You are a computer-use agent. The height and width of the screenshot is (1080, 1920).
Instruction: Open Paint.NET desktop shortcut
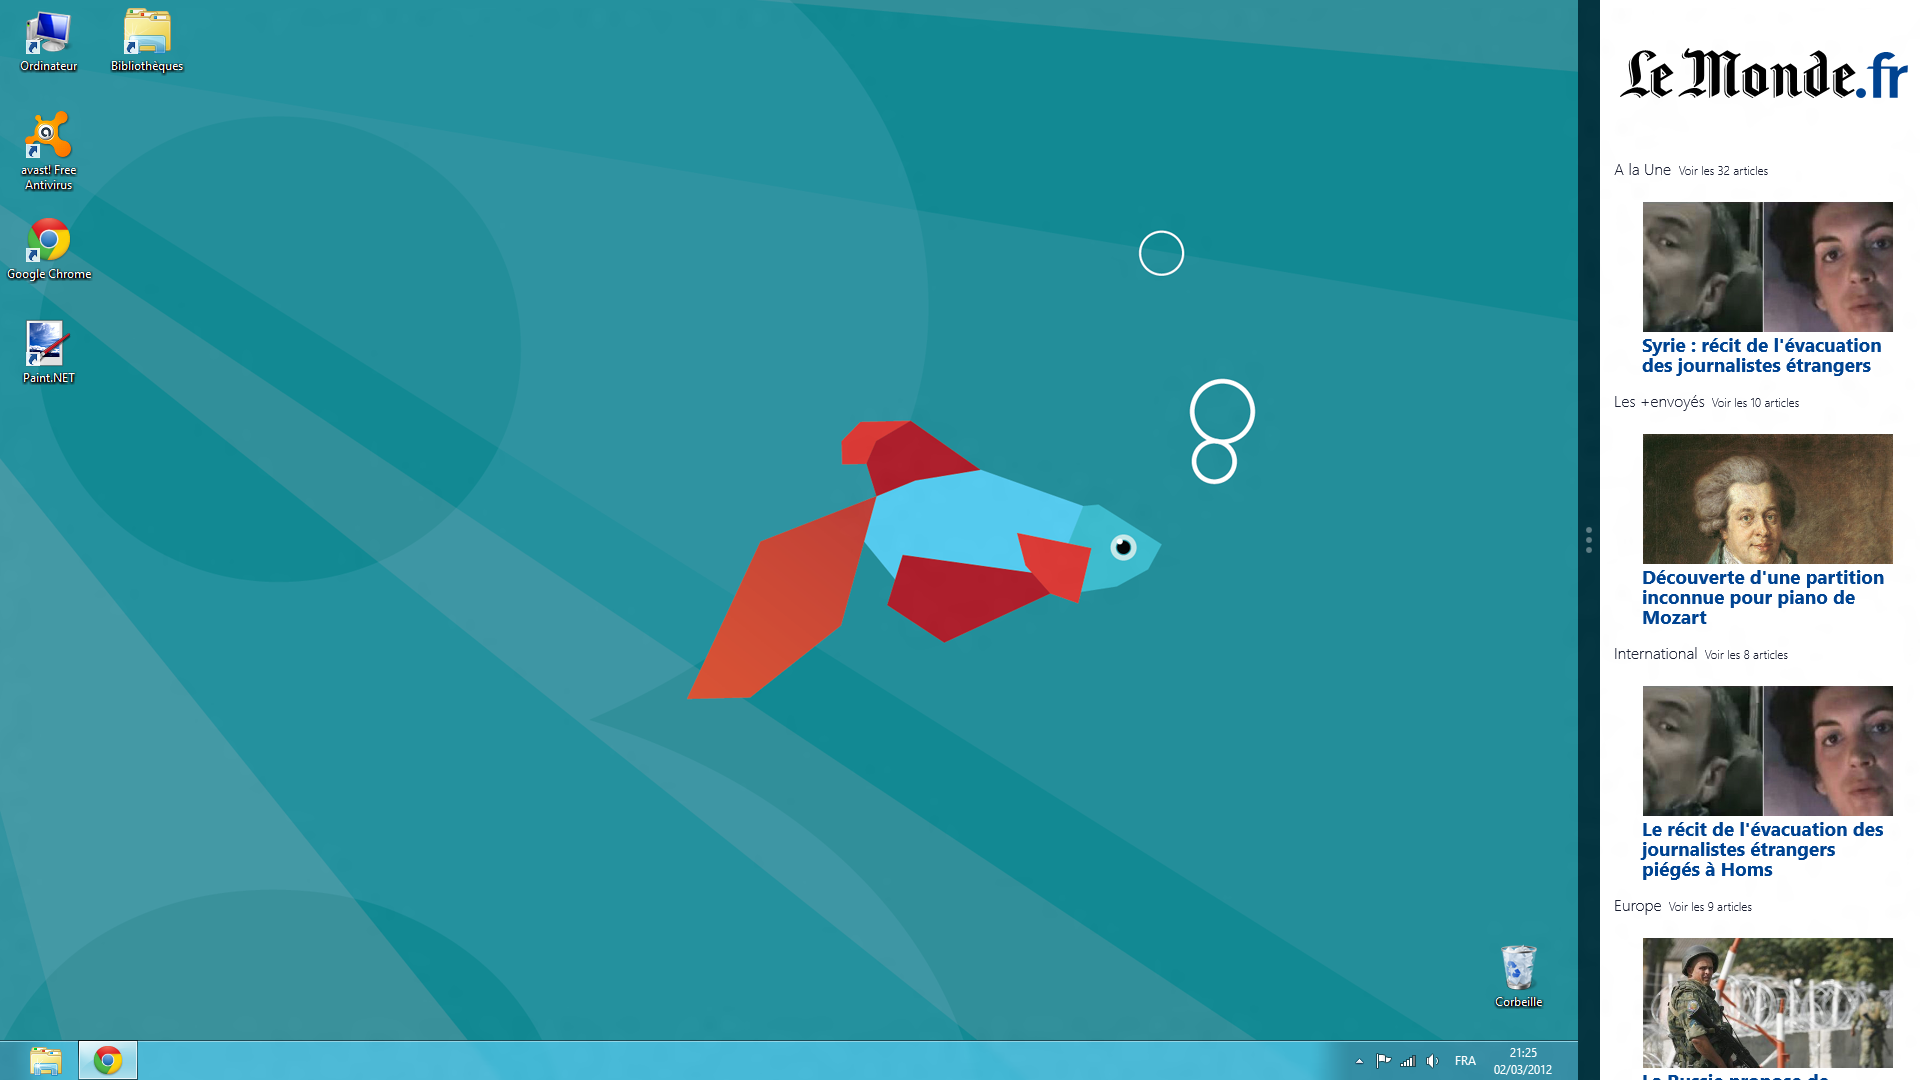click(48, 353)
